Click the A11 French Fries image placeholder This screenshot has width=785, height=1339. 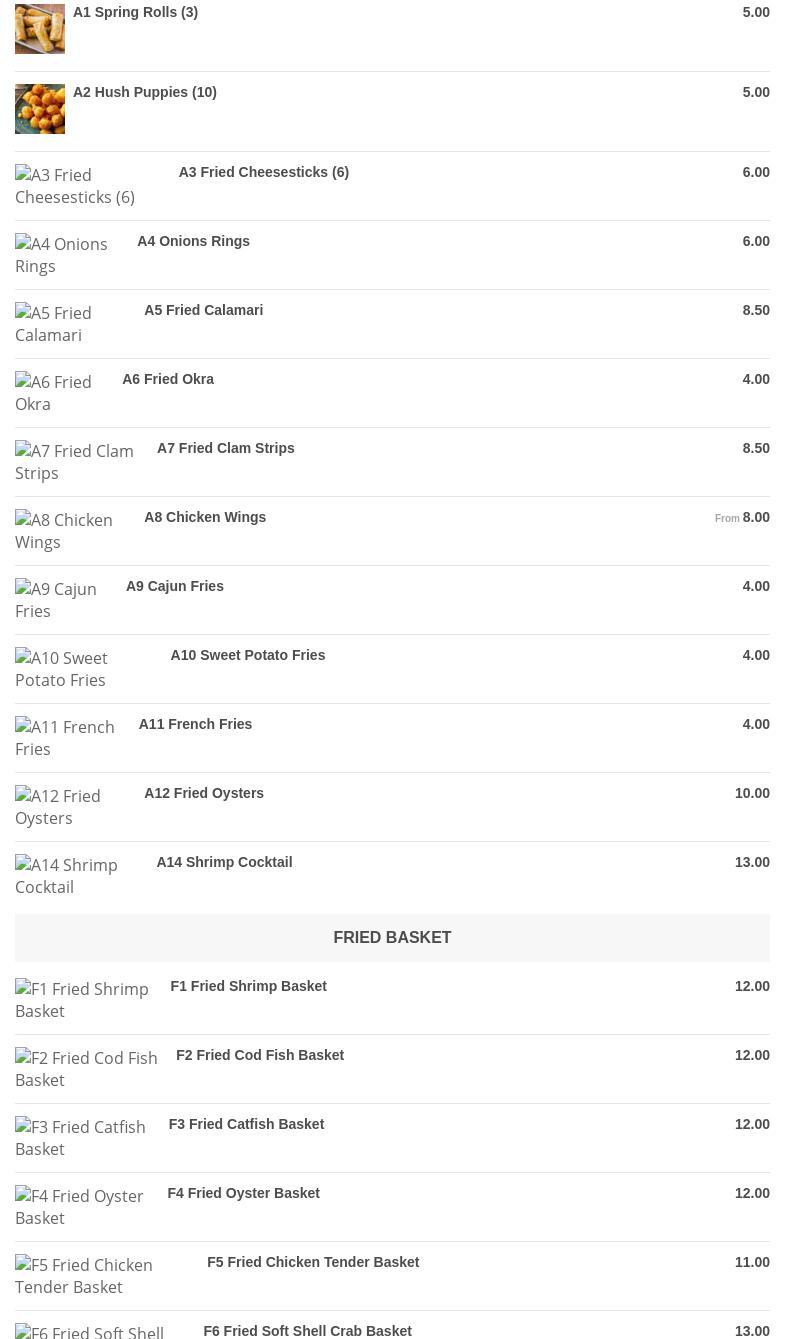(65, 738)
